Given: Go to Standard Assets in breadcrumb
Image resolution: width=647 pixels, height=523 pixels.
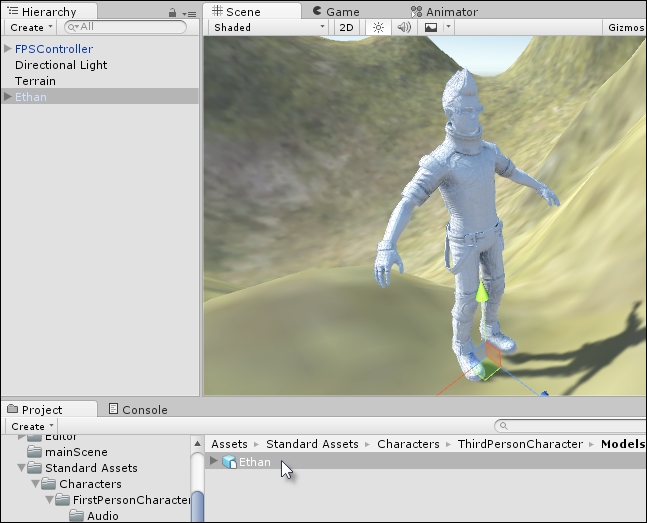Looking at the screenshot, I should 312,444.
